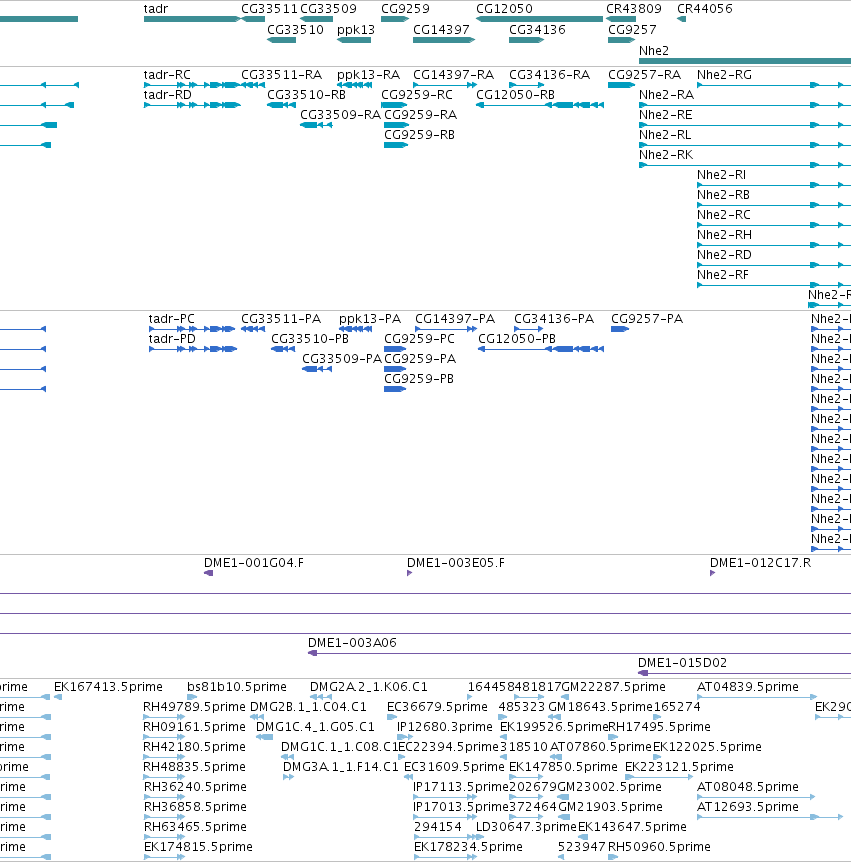The height and width of the screenshot is (862, 851).
Task: Click protein CG33511-PA
Action: pyautogui.click(x=281, y=319)
